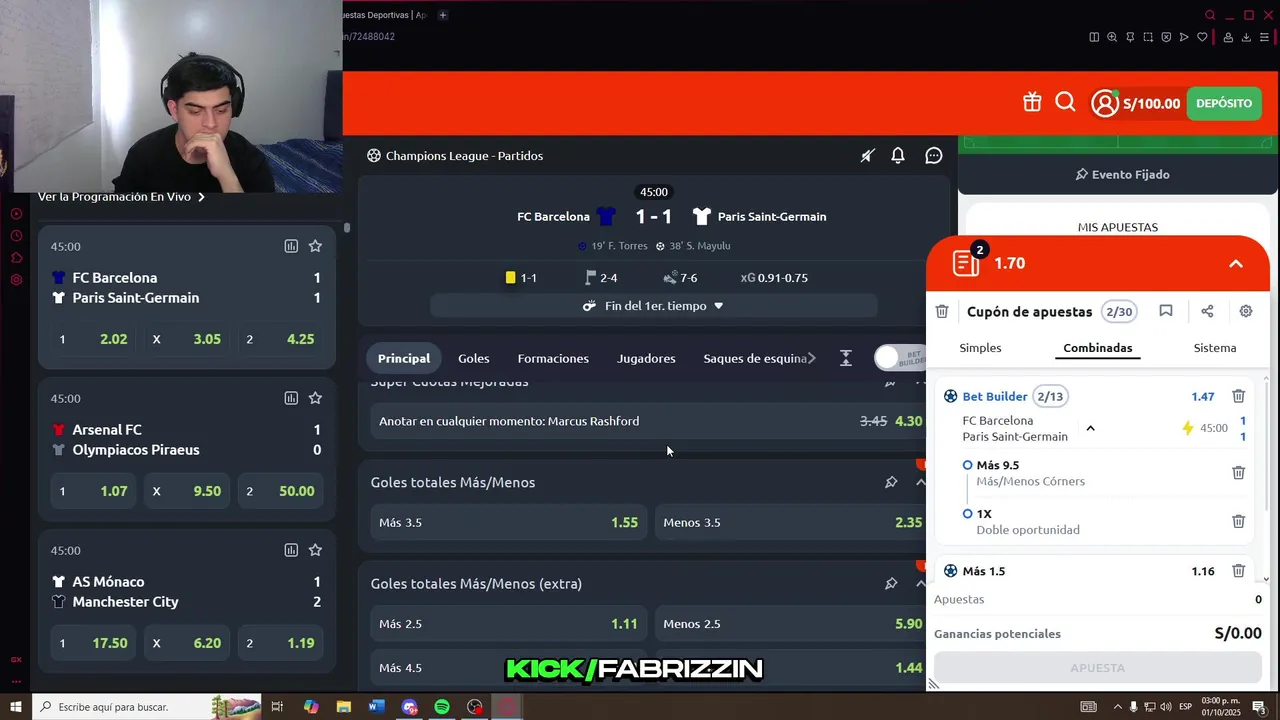The height and width of the screenshot is (720, 1280).
Task: Collapse all markets icon beside tabs
Action: pos(846,358)
